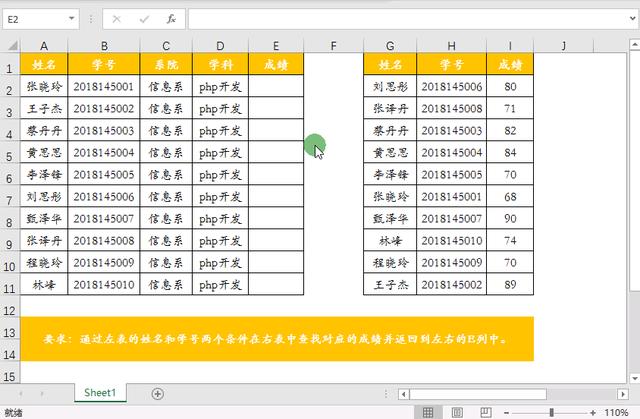
Task: Click the horizontal scrollbar left arrow
Action: [404, 394]
